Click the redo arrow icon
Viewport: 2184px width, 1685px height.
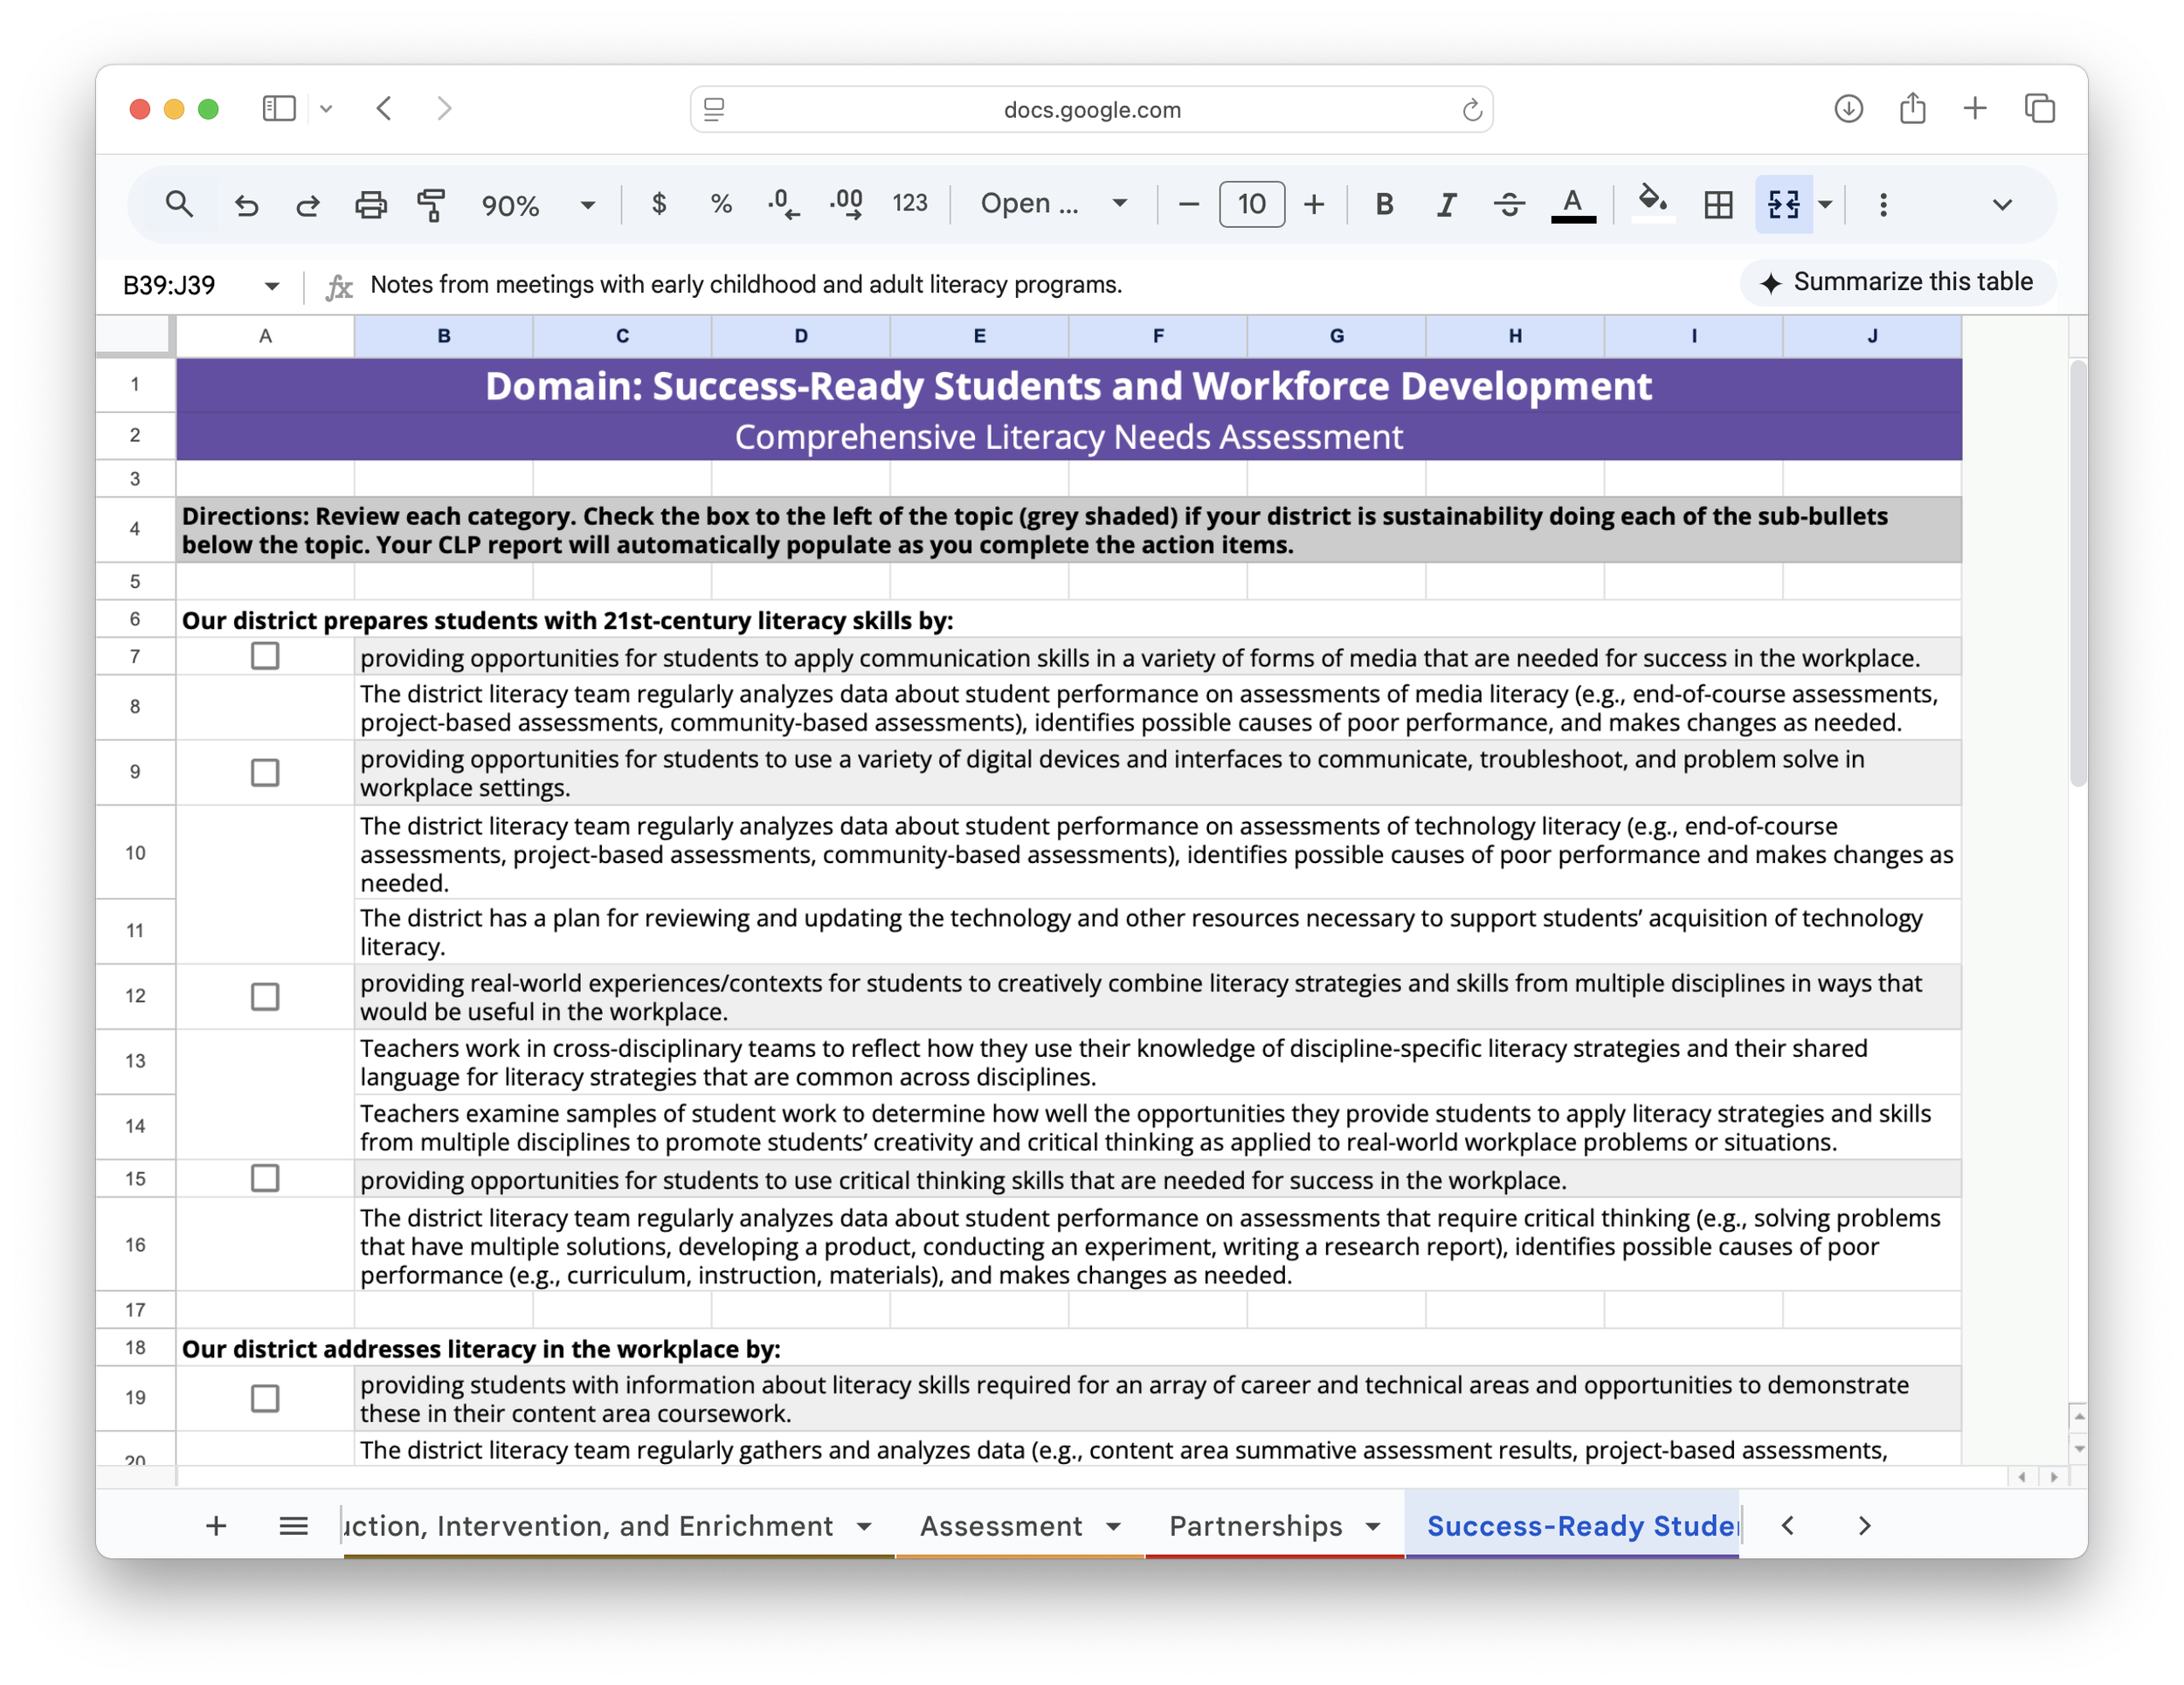coord(308,204)
